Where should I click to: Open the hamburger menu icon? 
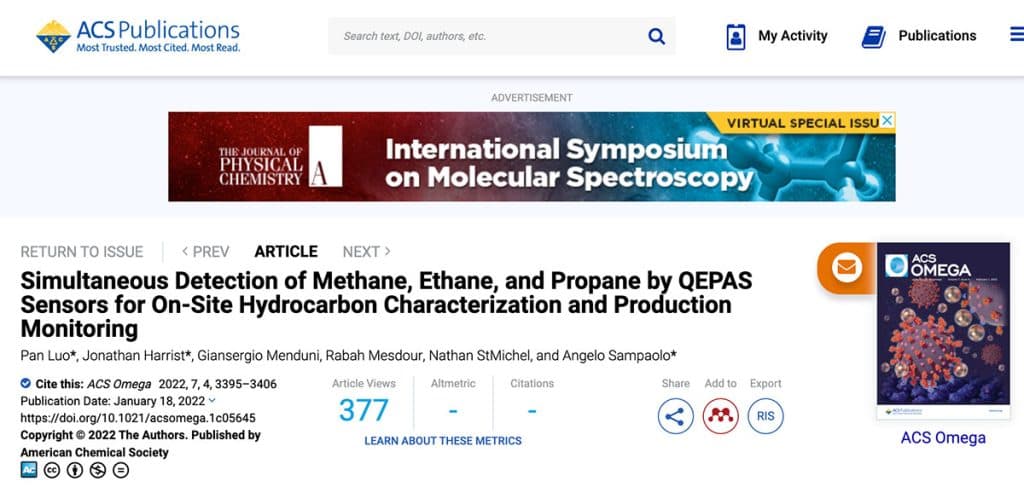pos(1016,36)
